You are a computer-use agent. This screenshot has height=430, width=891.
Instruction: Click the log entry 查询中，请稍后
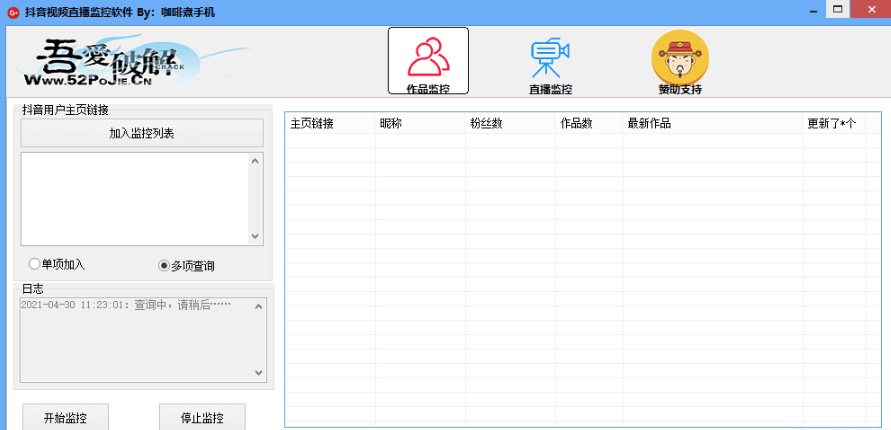coord(126,305)
